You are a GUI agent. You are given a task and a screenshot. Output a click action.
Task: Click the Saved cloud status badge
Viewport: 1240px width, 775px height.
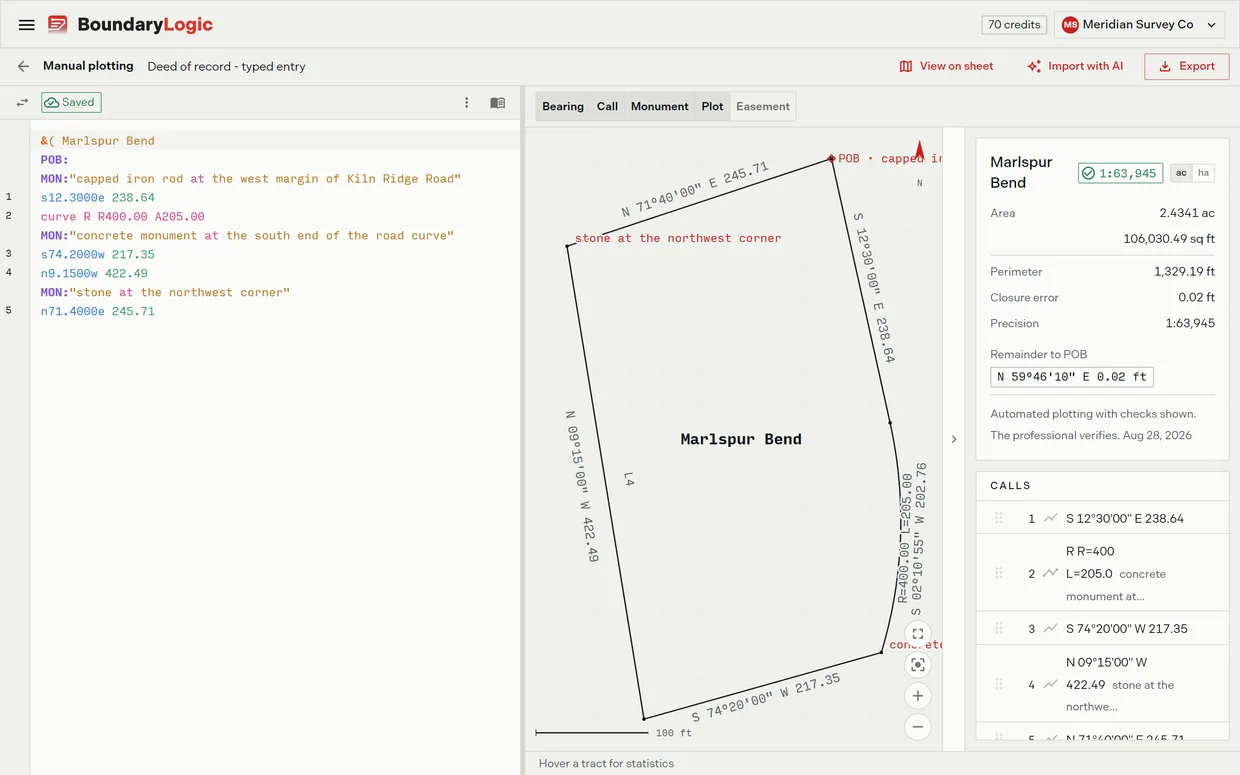tap(71, 102)
